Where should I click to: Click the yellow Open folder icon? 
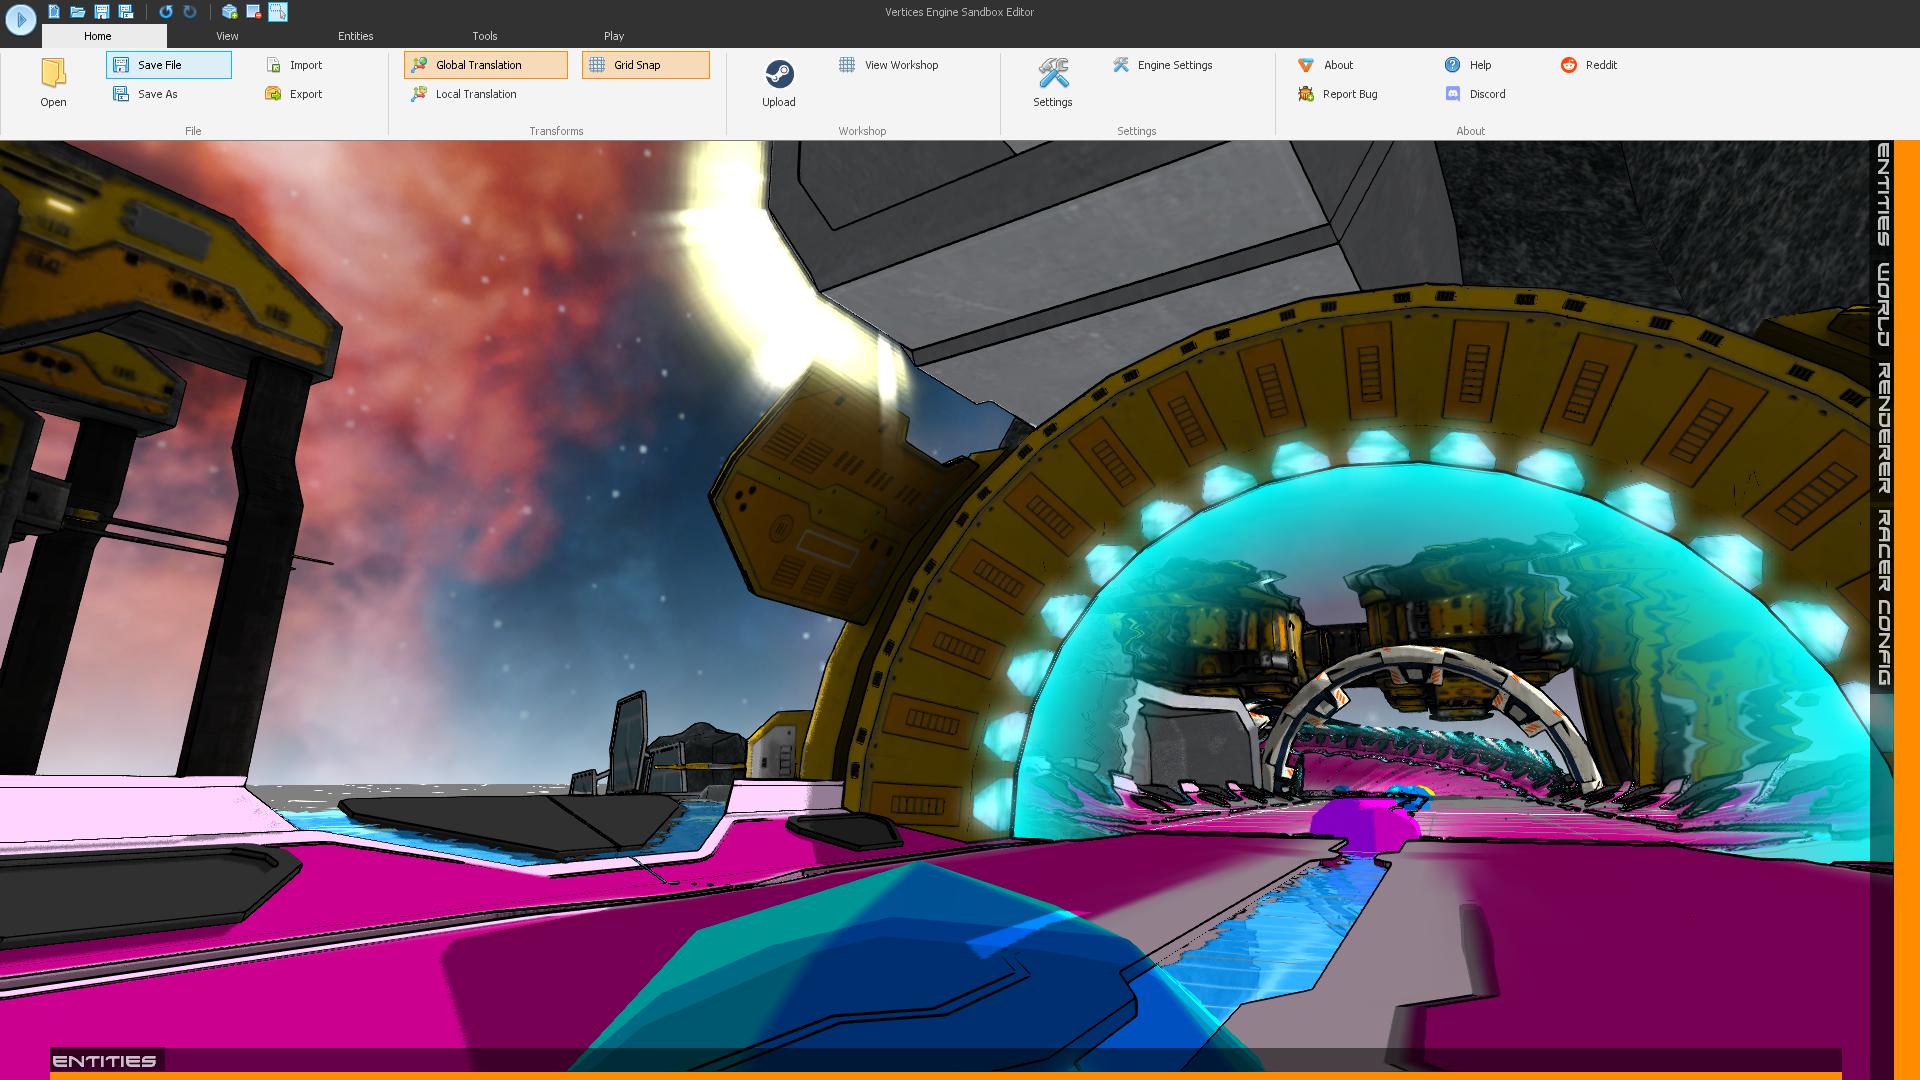coord(53,83)
